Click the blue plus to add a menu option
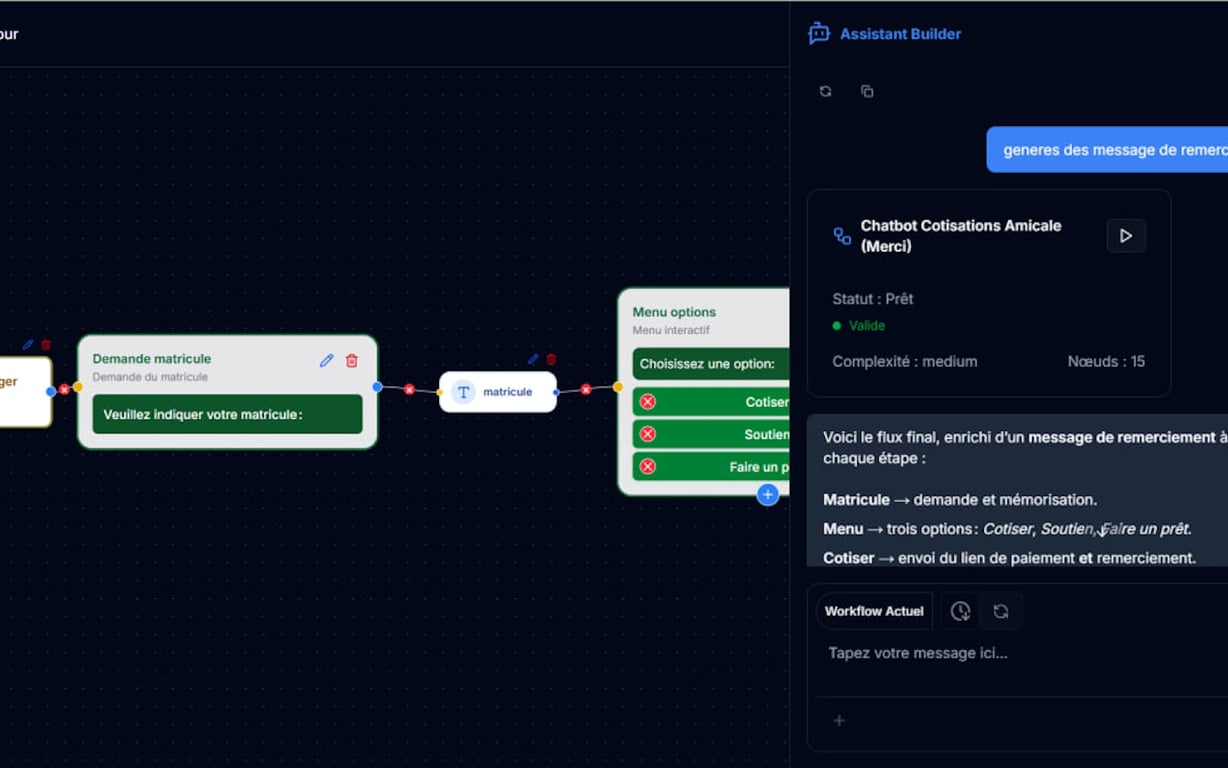1228x768 pixels. [x=768, y=494]
